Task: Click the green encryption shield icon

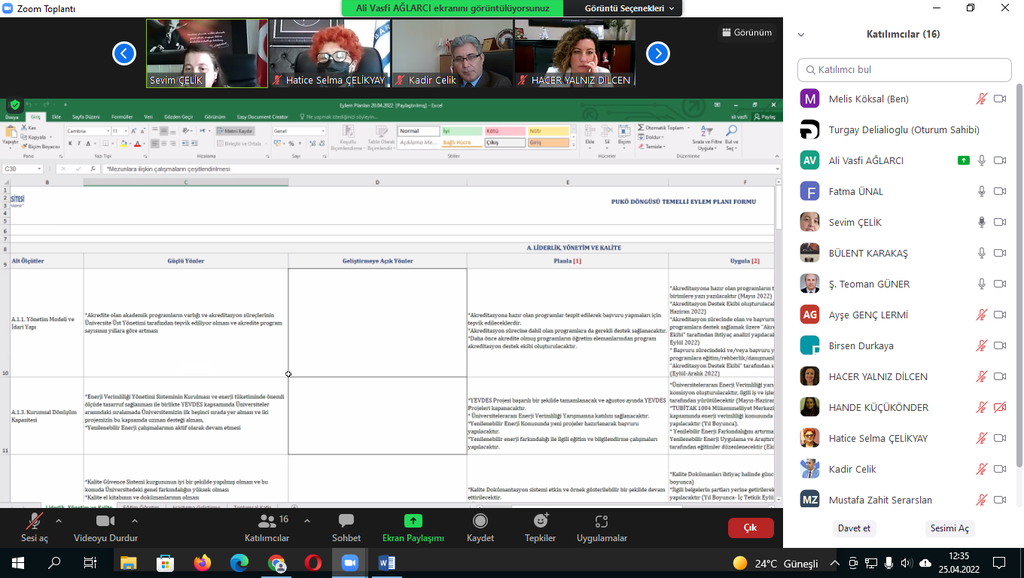Action: [15, 105]
